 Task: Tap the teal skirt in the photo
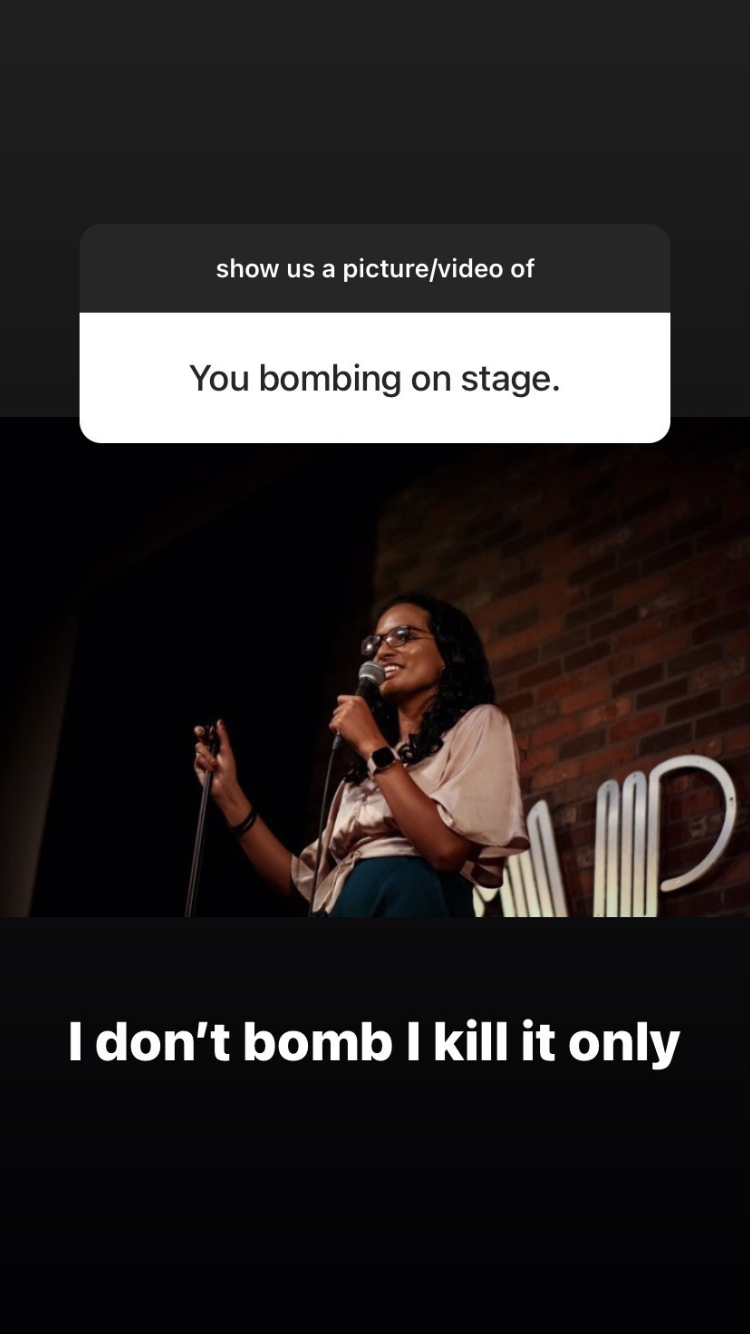tap(400, 888)
